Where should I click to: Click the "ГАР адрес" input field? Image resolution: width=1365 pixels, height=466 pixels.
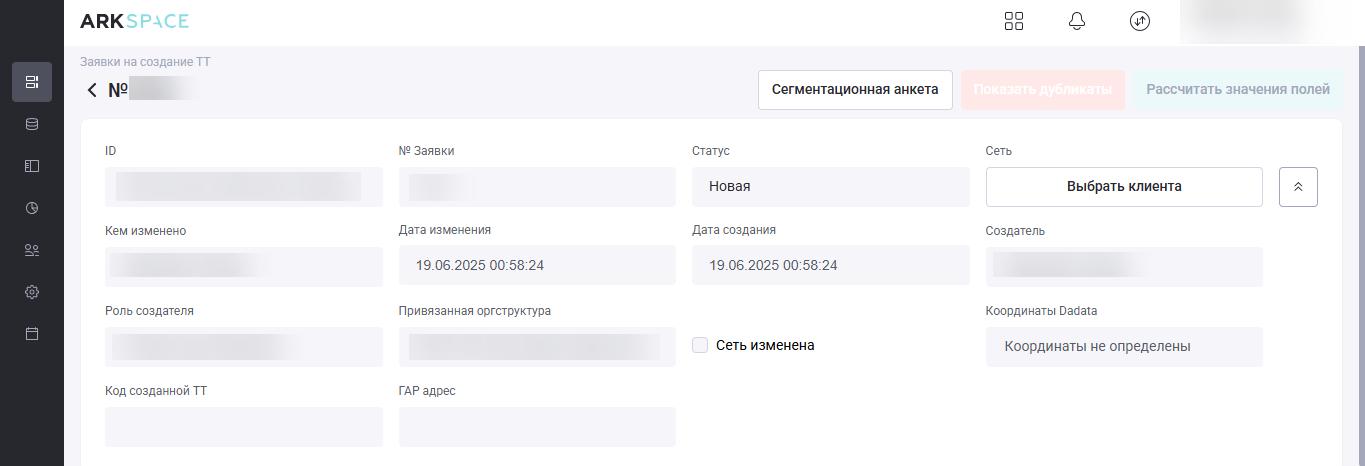pyautogui.click(x=537, y=427)
